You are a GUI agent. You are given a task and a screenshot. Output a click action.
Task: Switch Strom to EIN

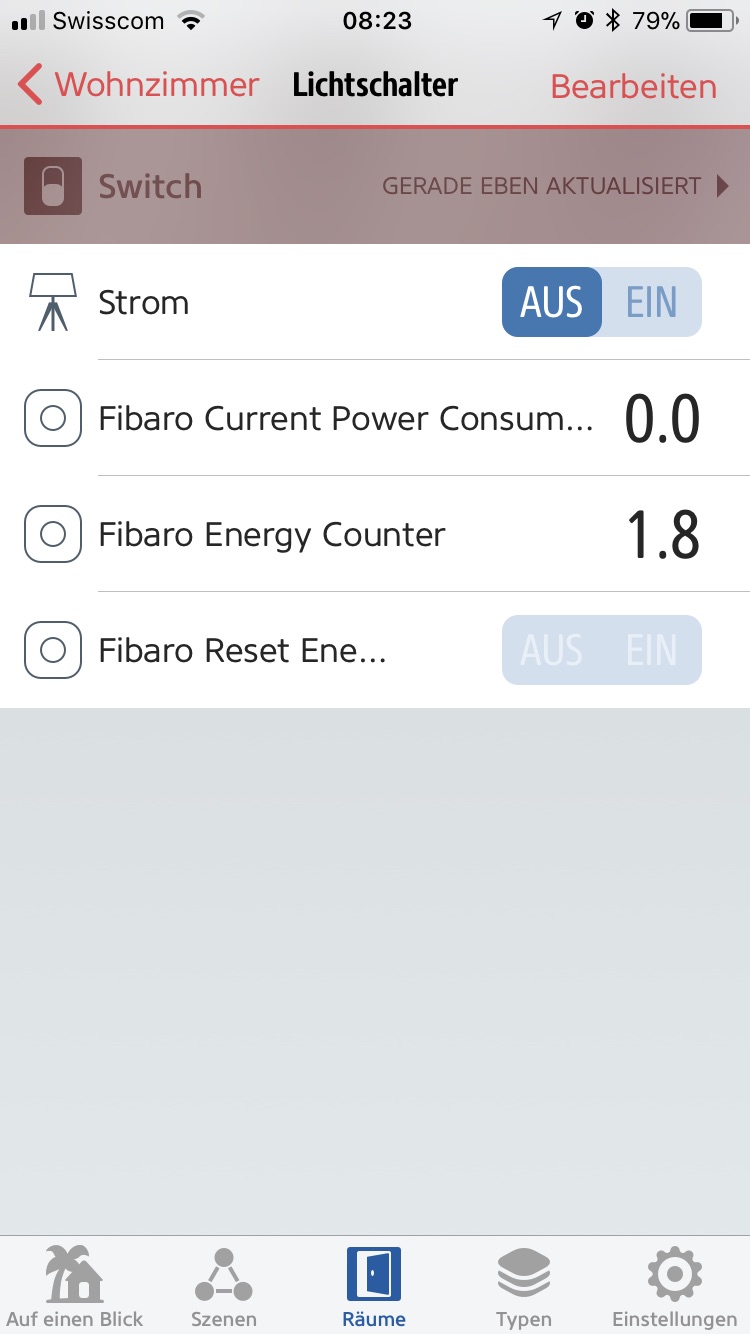coord(652,302)
